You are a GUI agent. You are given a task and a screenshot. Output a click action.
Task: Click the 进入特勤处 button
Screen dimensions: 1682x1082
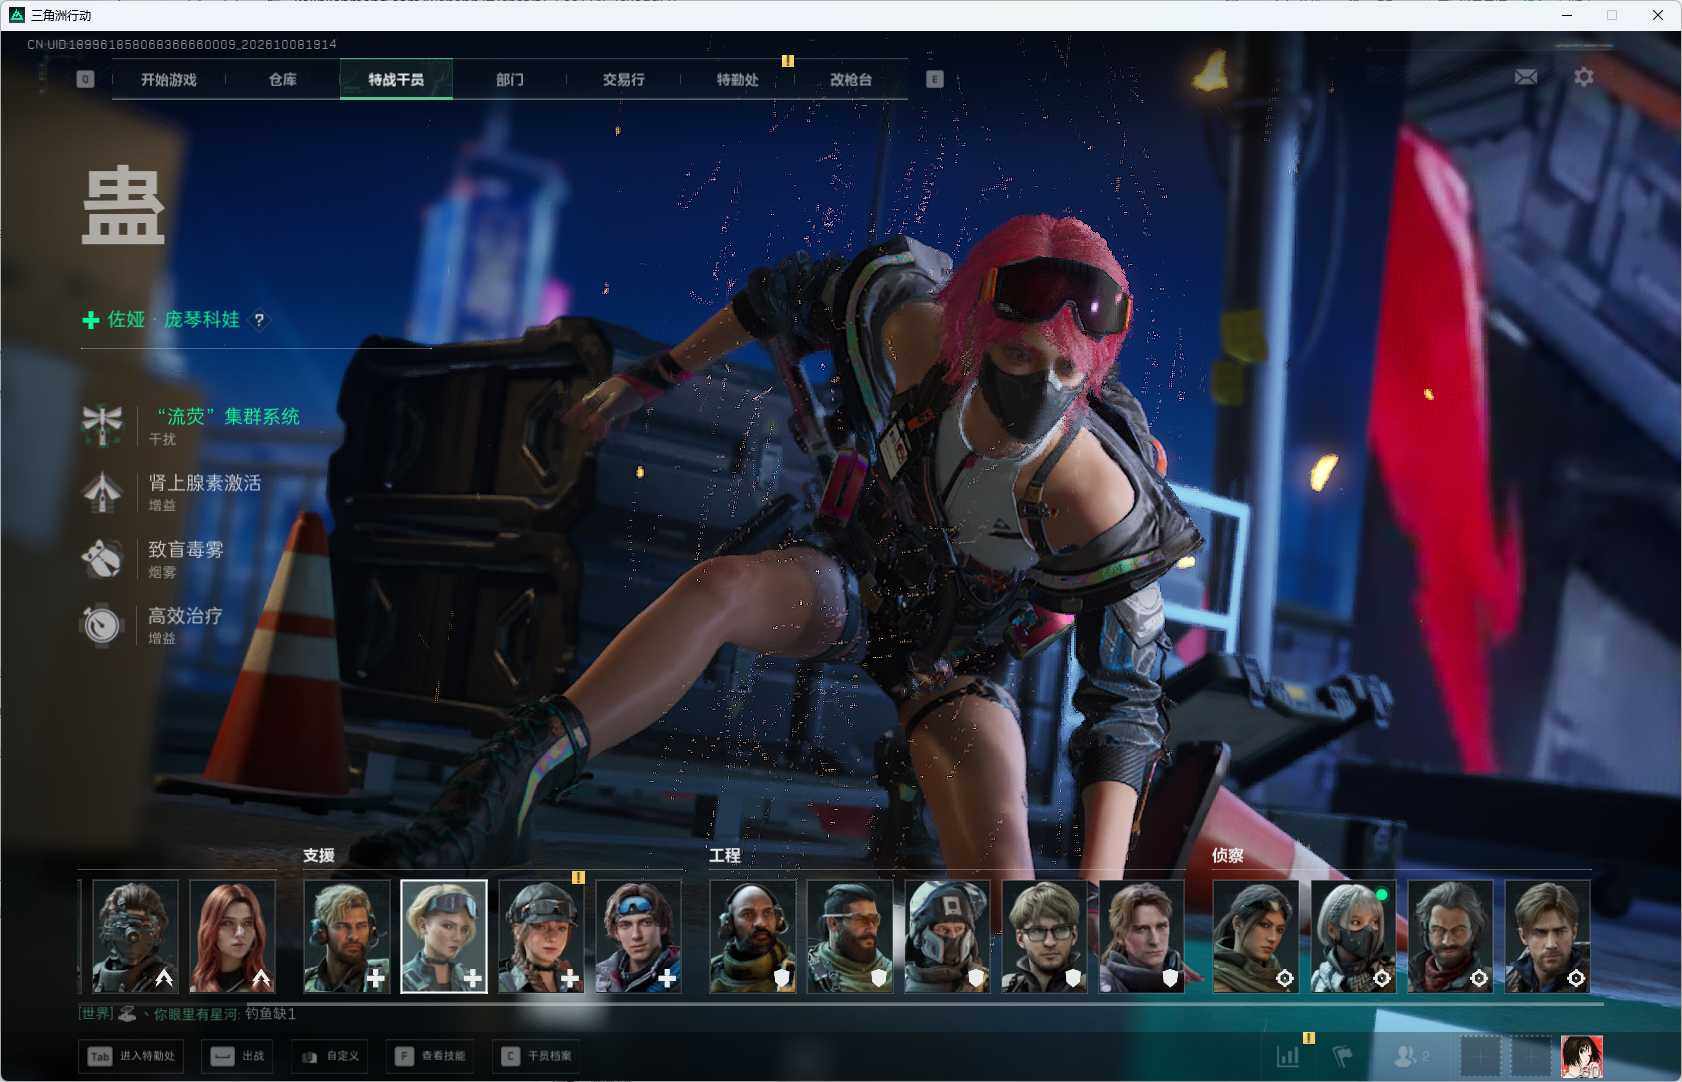point(131,1056)
